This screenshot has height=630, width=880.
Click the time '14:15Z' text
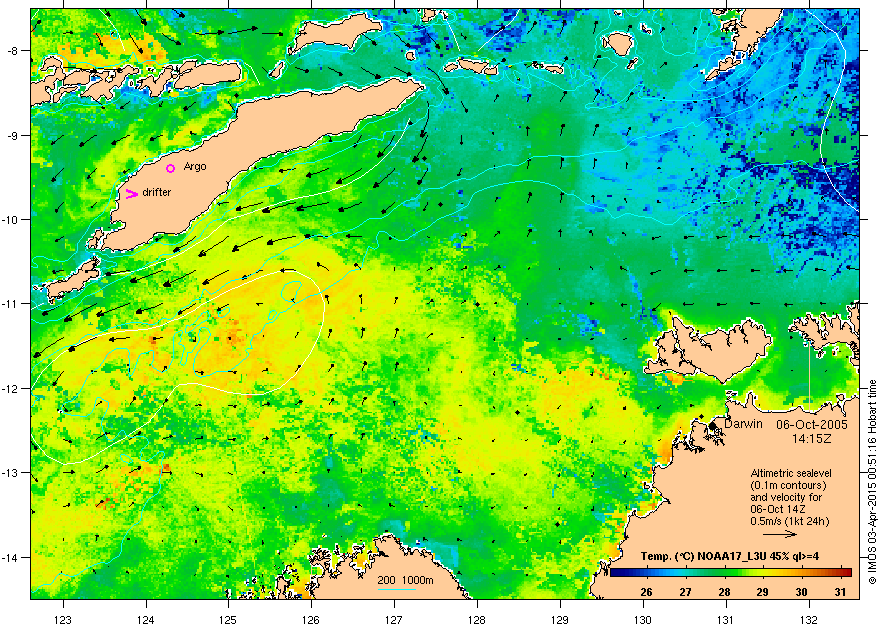click(x=812, y=438)
